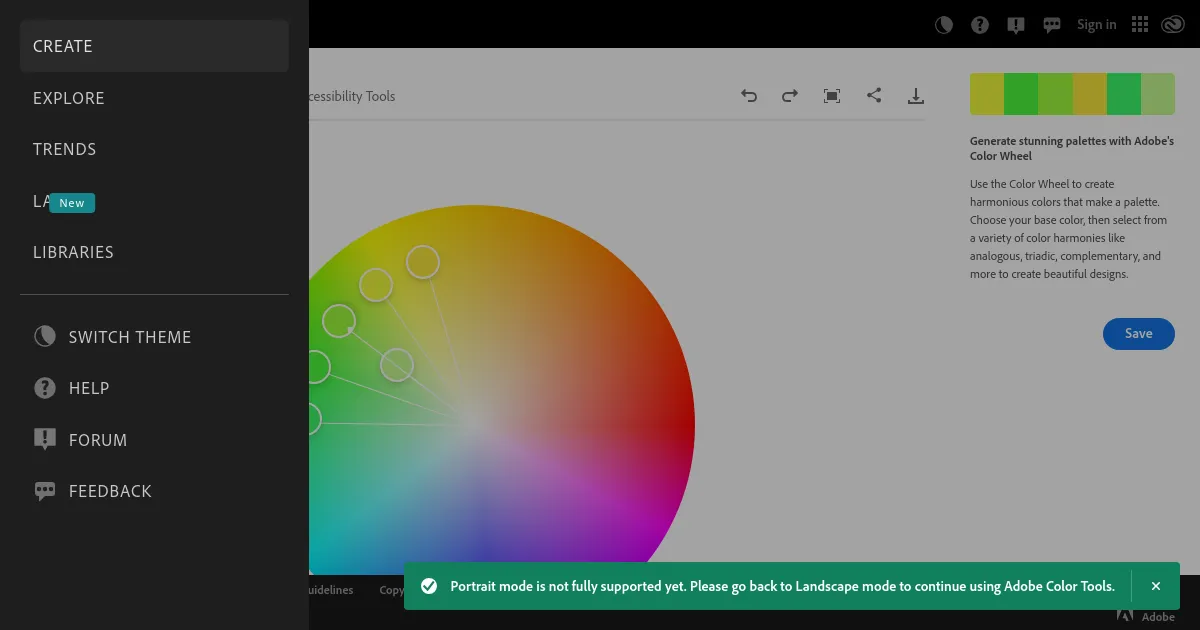The width and height of the screenshot is (1200, 630).
Task: Undo the last change
Action: pyautogui.click(x=749, y=95)
